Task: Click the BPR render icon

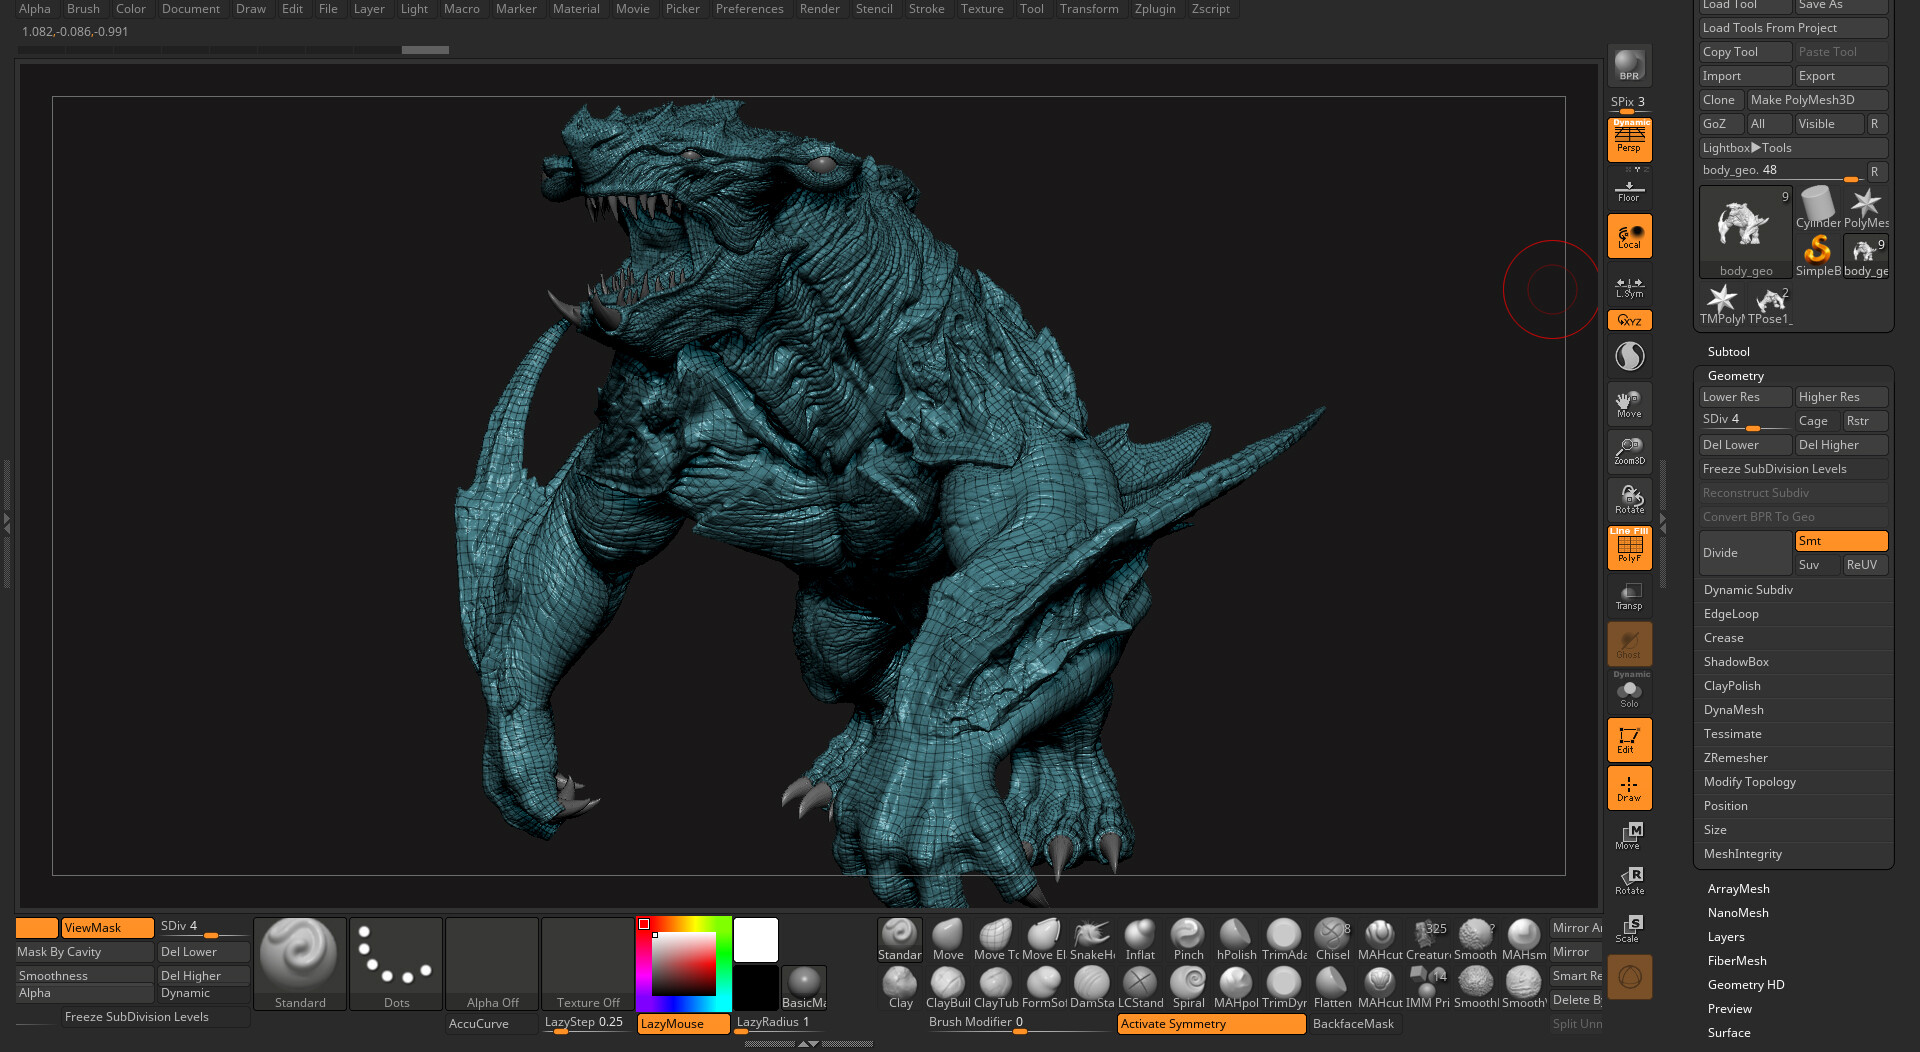Action: click(1629, 66)
